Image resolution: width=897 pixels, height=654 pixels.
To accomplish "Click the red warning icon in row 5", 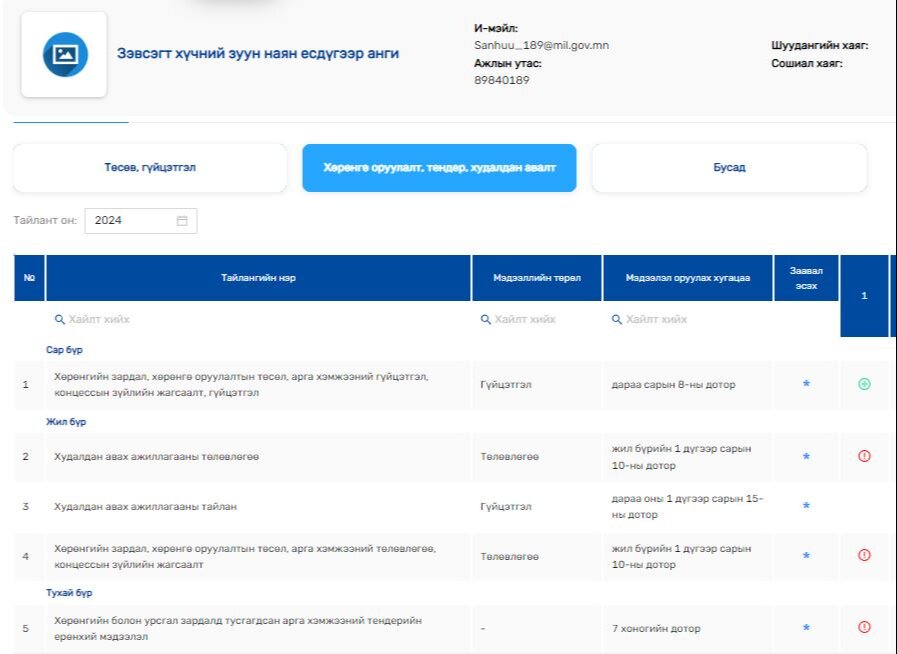I will (x=864, y=627).
